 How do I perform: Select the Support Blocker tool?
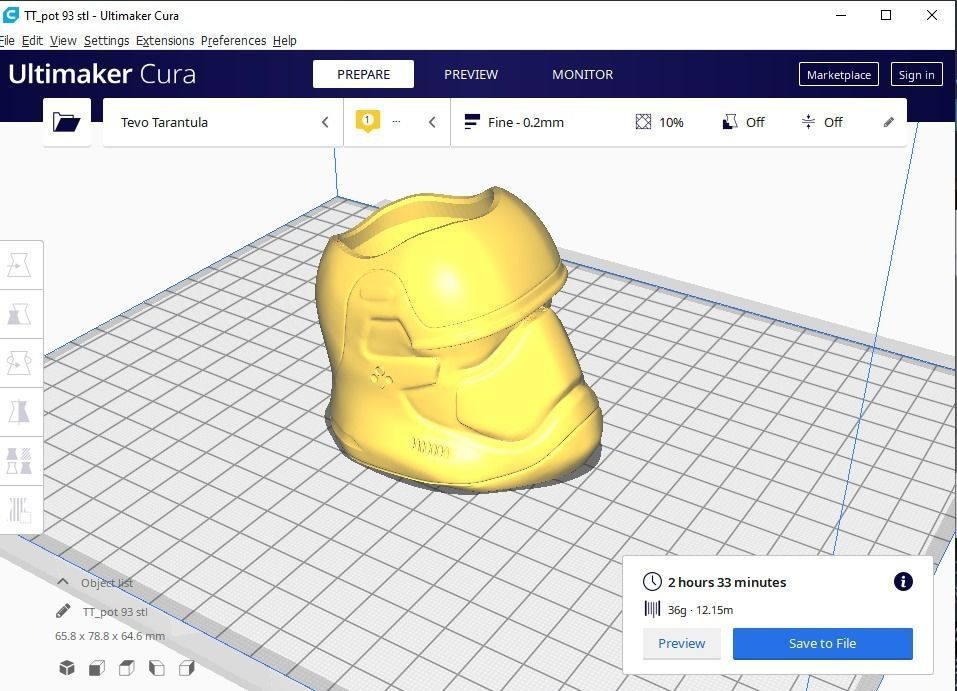pos(20,510)
